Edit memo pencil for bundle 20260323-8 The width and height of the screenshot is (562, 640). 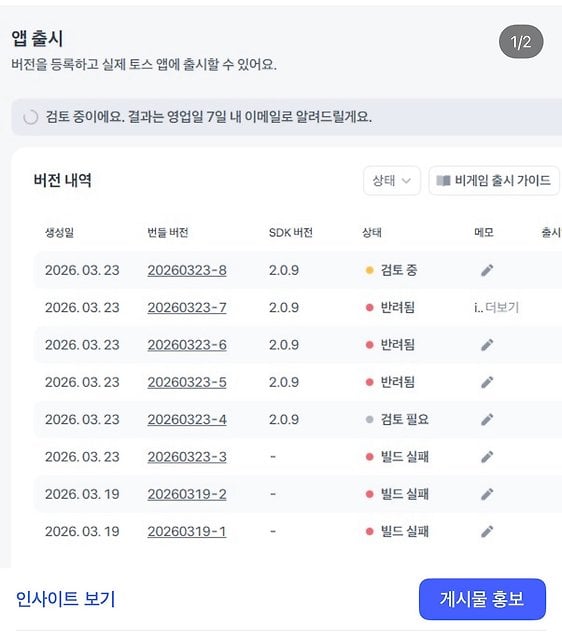[487, 270]
